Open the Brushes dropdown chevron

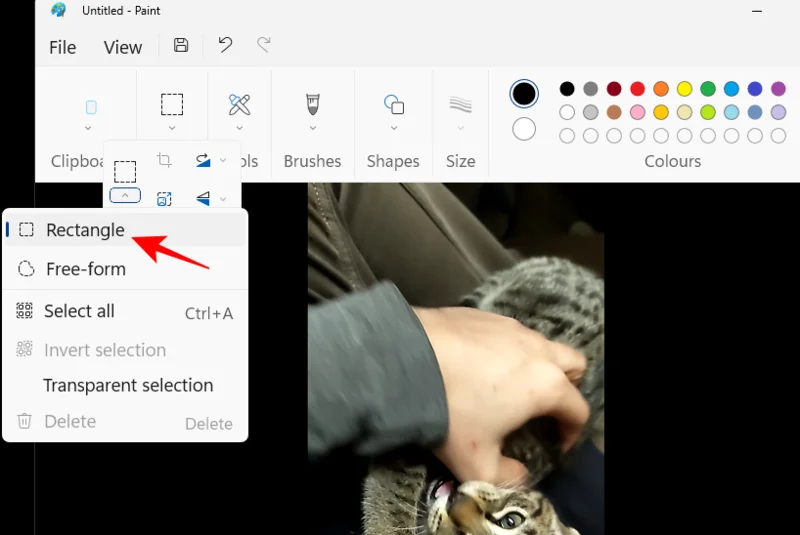tap(313, 128)
